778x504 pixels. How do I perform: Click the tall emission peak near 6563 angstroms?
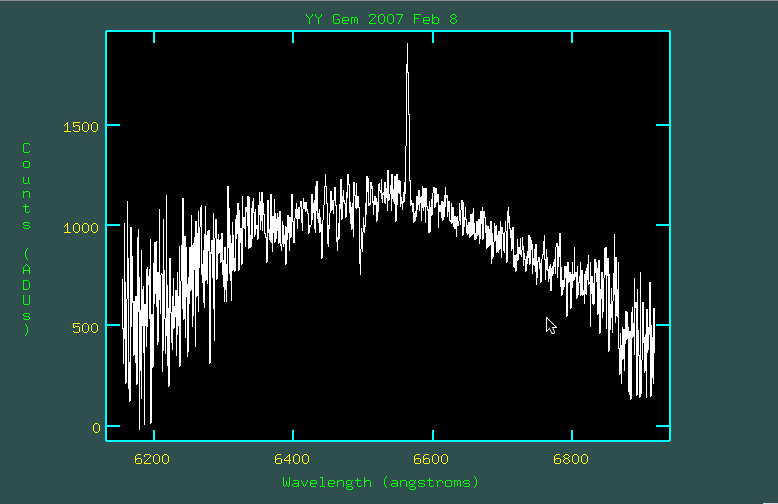(x=407, y=119)
